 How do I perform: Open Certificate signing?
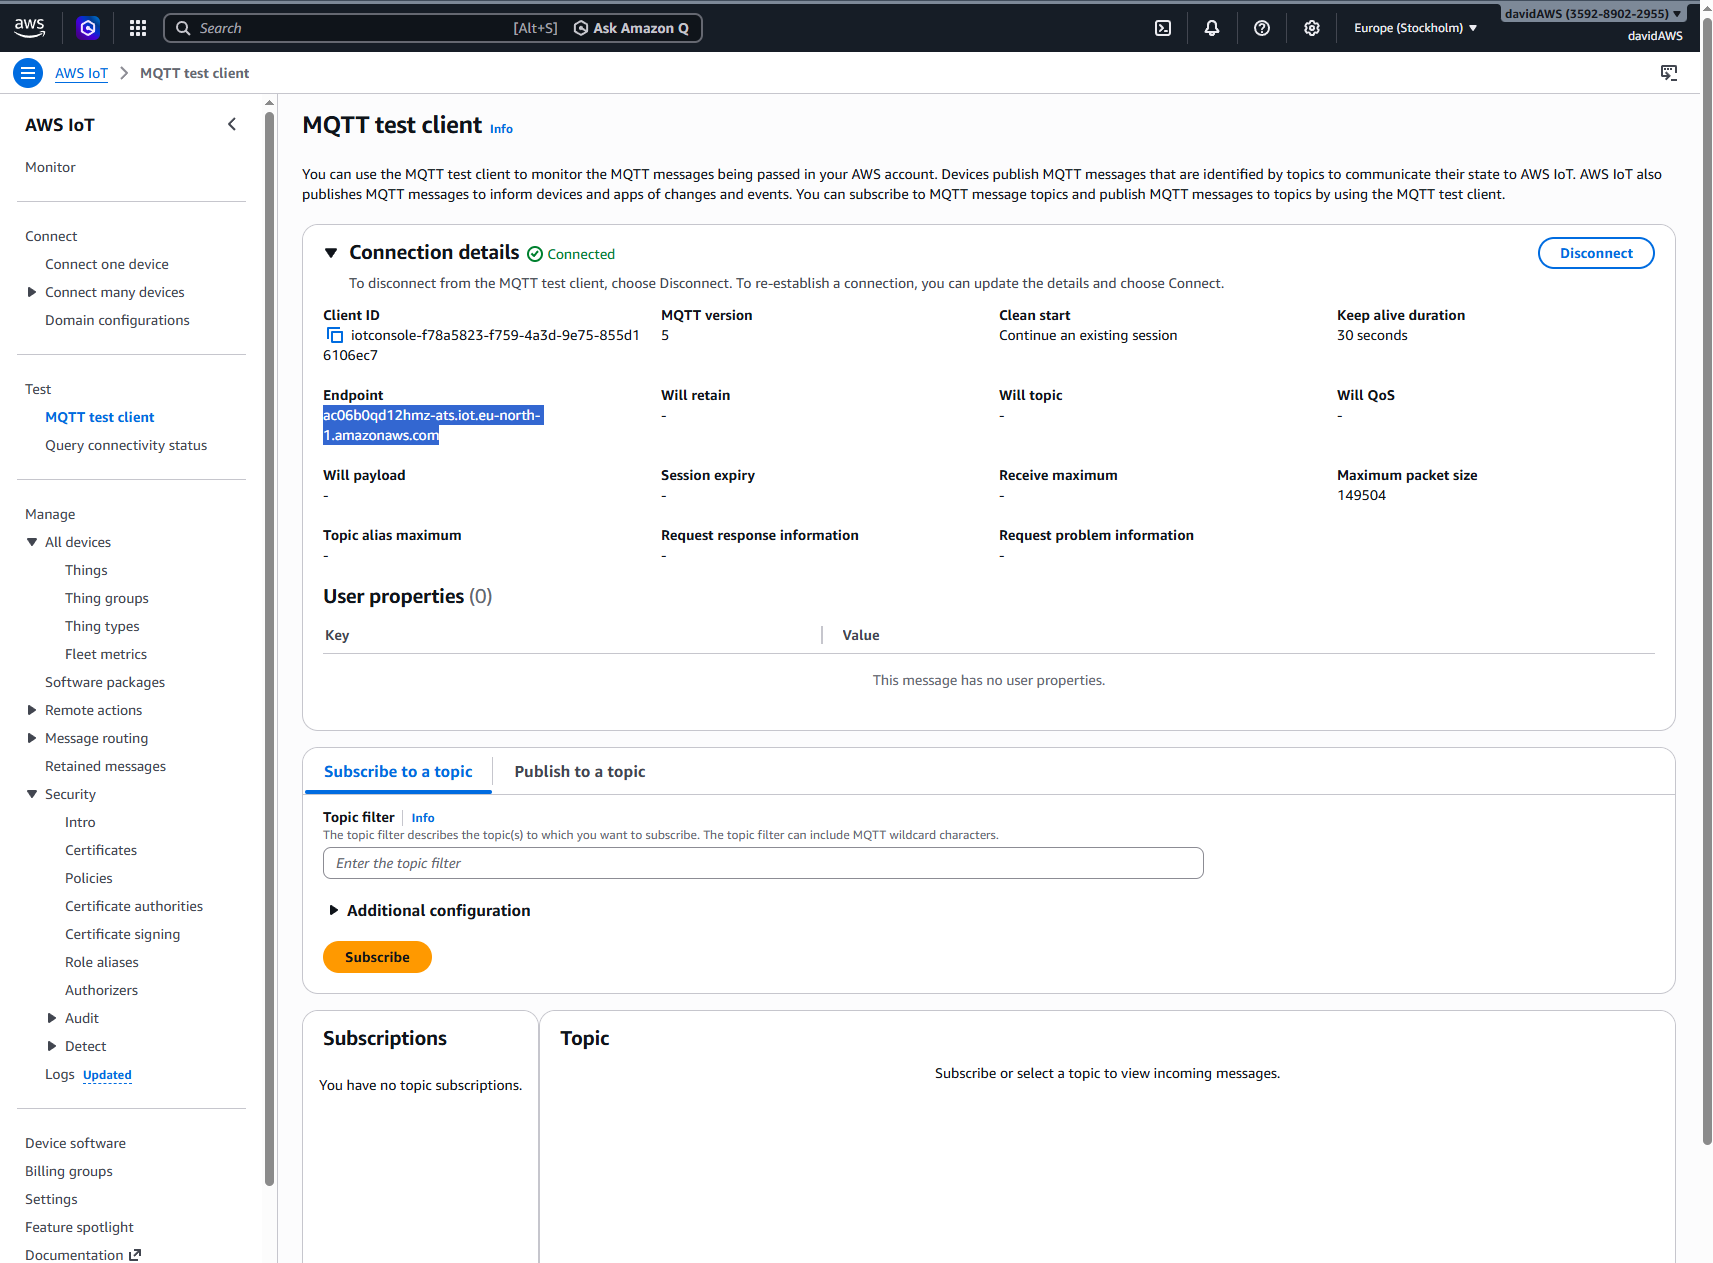123,934
